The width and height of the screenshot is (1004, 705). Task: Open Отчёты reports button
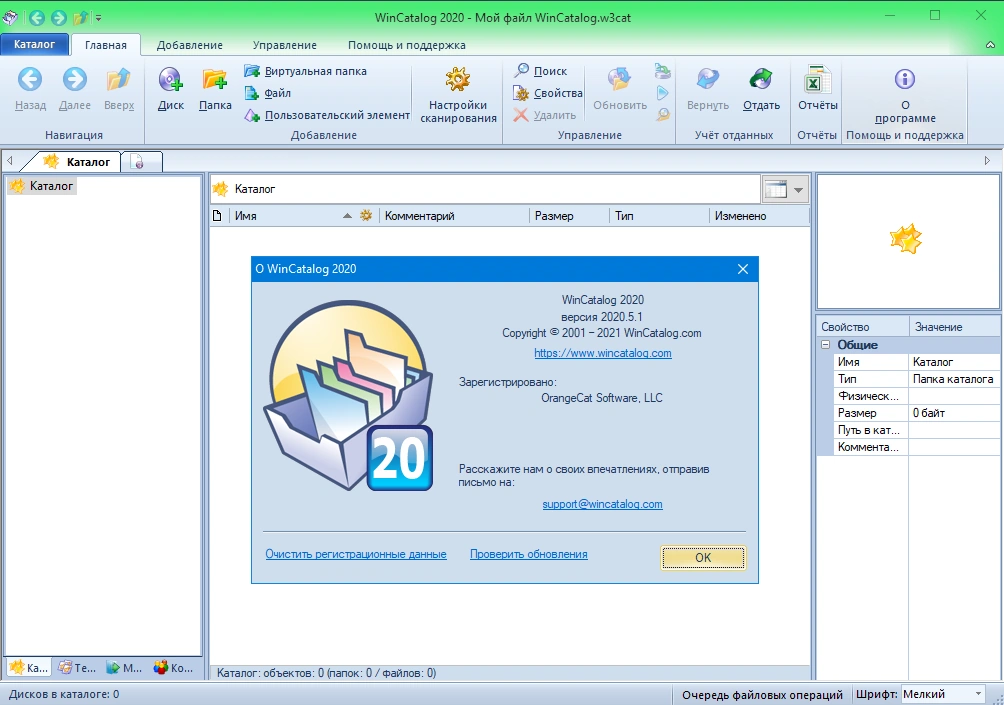(x=818, y=89)
